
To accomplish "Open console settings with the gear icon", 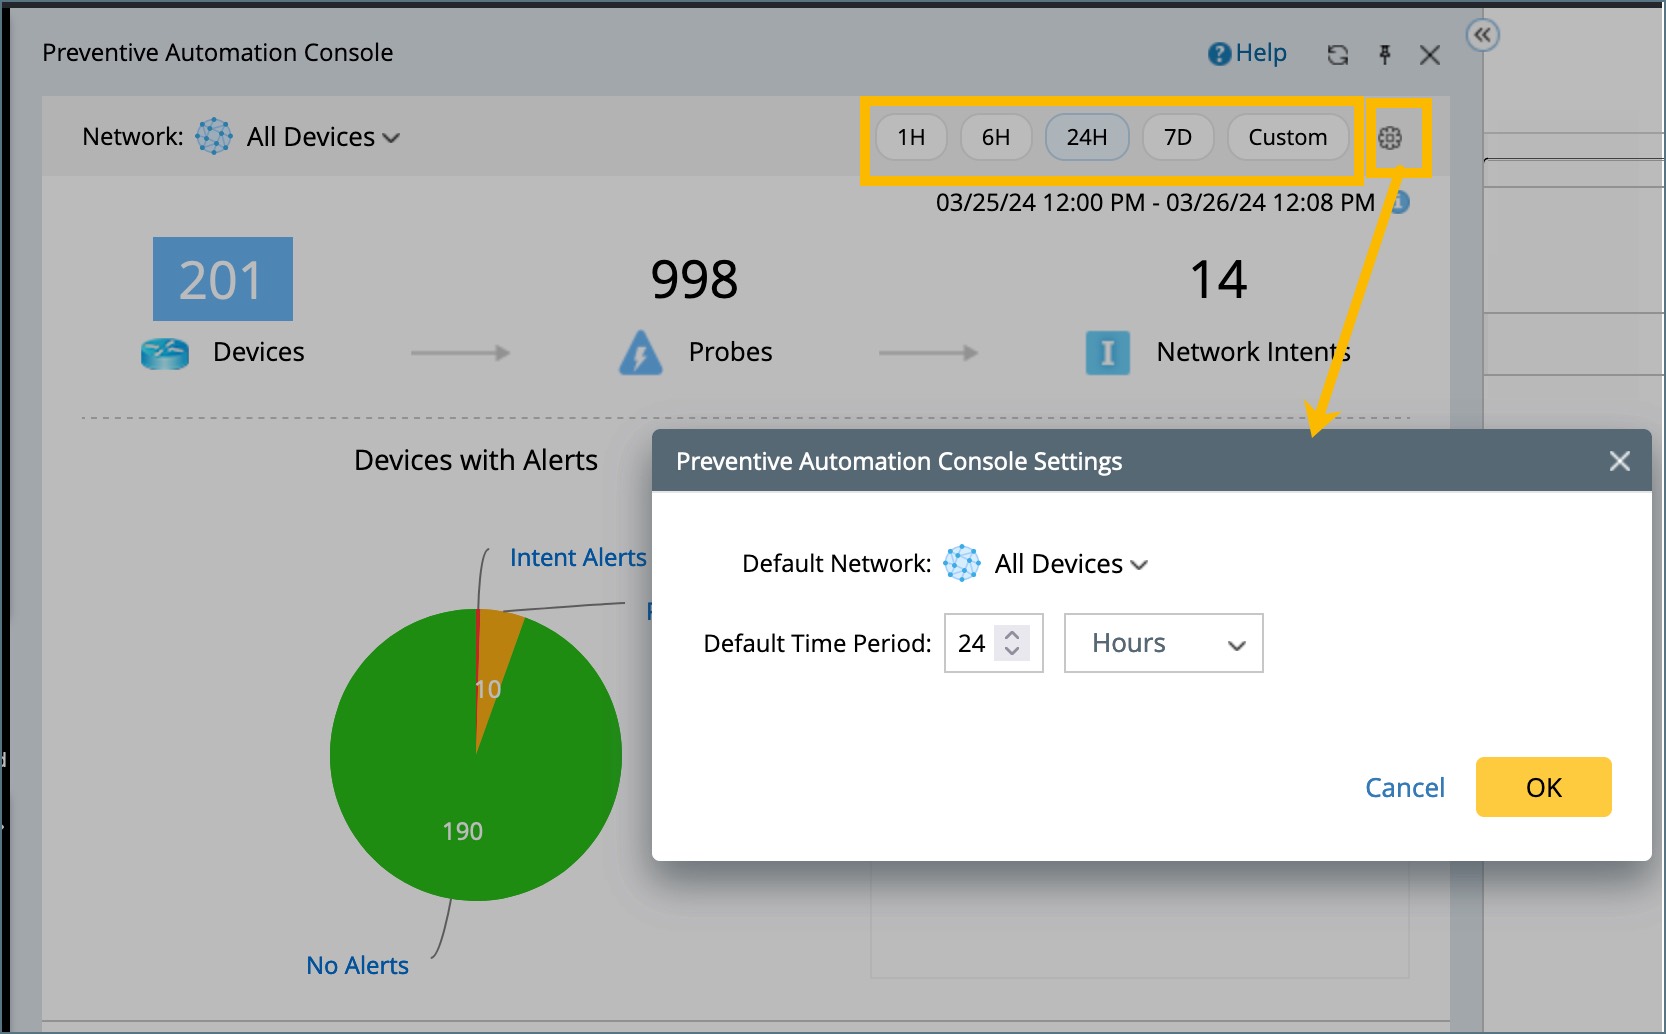I will (x=1391, y=137).
